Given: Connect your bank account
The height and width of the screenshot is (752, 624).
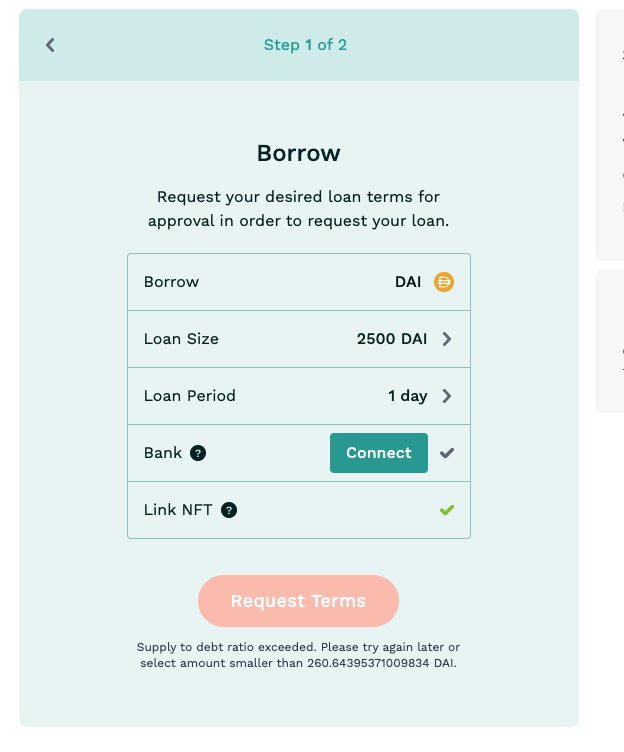Looking at the screenshot, I should (378, 453).
